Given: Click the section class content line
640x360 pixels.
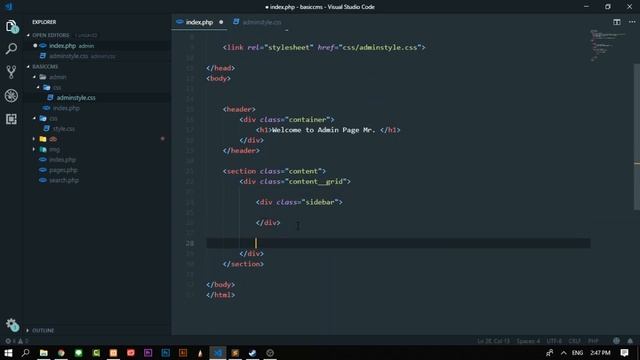Looking at the screenshot, I should point(274,171).
